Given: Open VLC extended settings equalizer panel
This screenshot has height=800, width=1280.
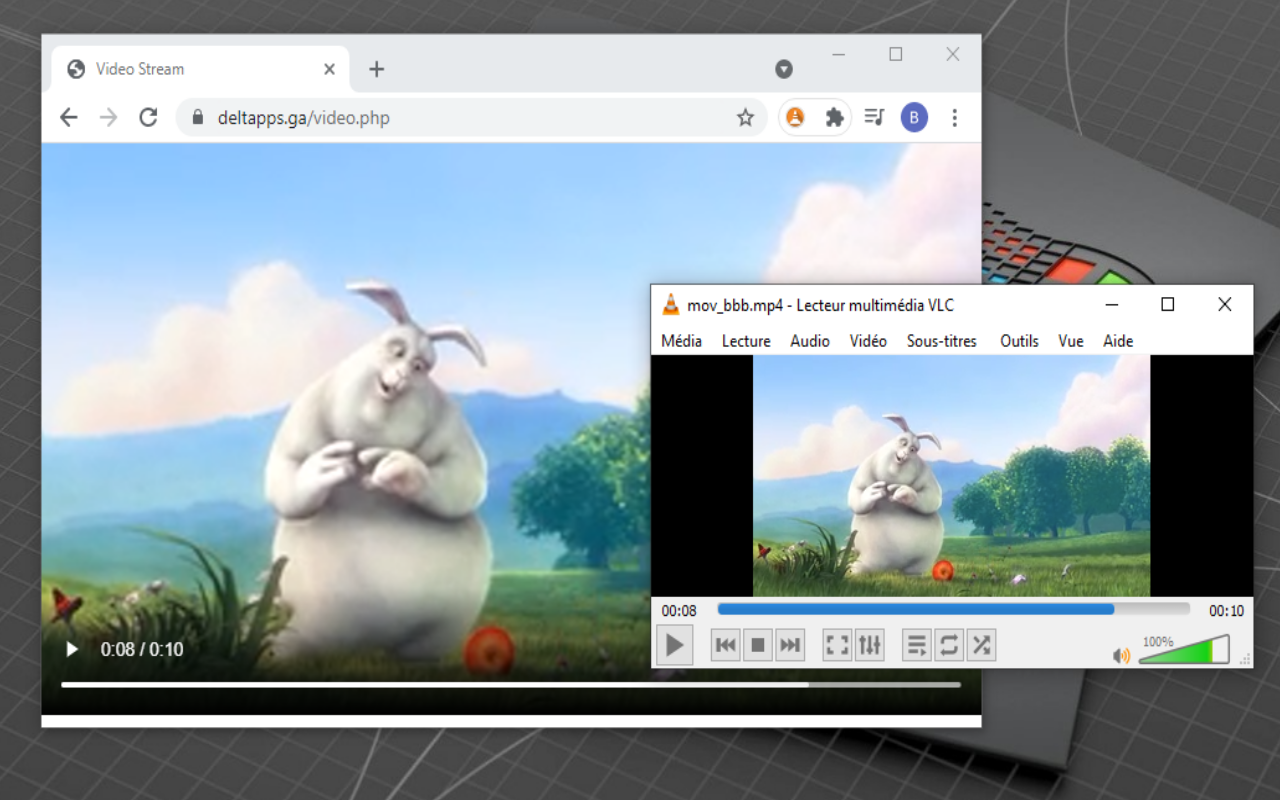Looking at the screenshot, I should point(870,645).
